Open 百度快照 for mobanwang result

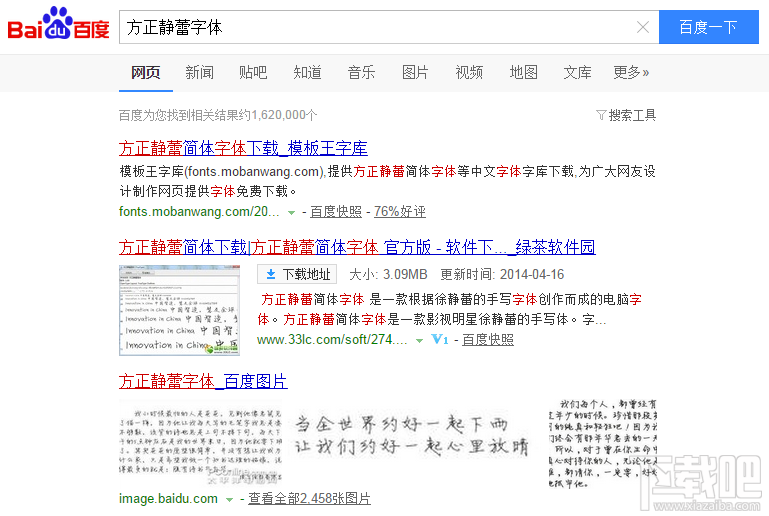[x=336, y=211]
